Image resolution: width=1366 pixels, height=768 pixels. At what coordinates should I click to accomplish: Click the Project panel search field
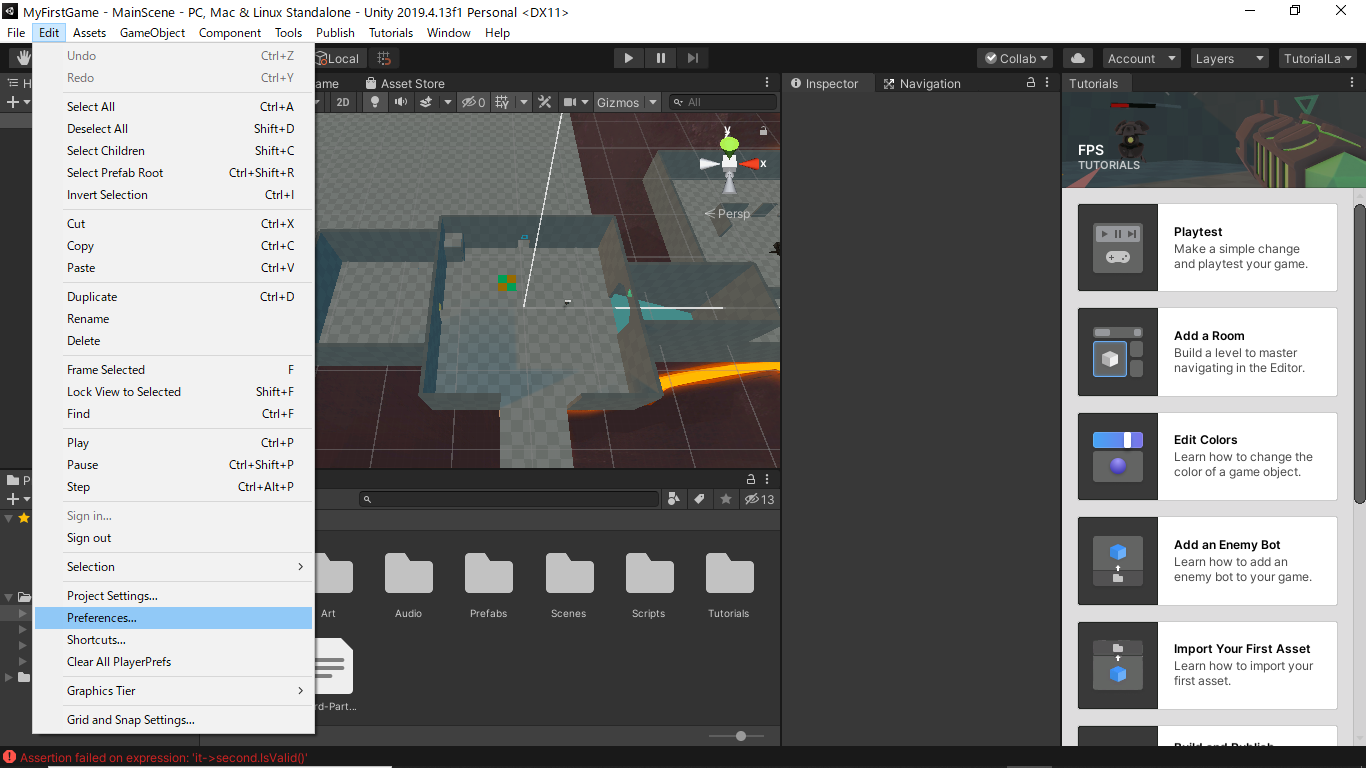point(509,499)
